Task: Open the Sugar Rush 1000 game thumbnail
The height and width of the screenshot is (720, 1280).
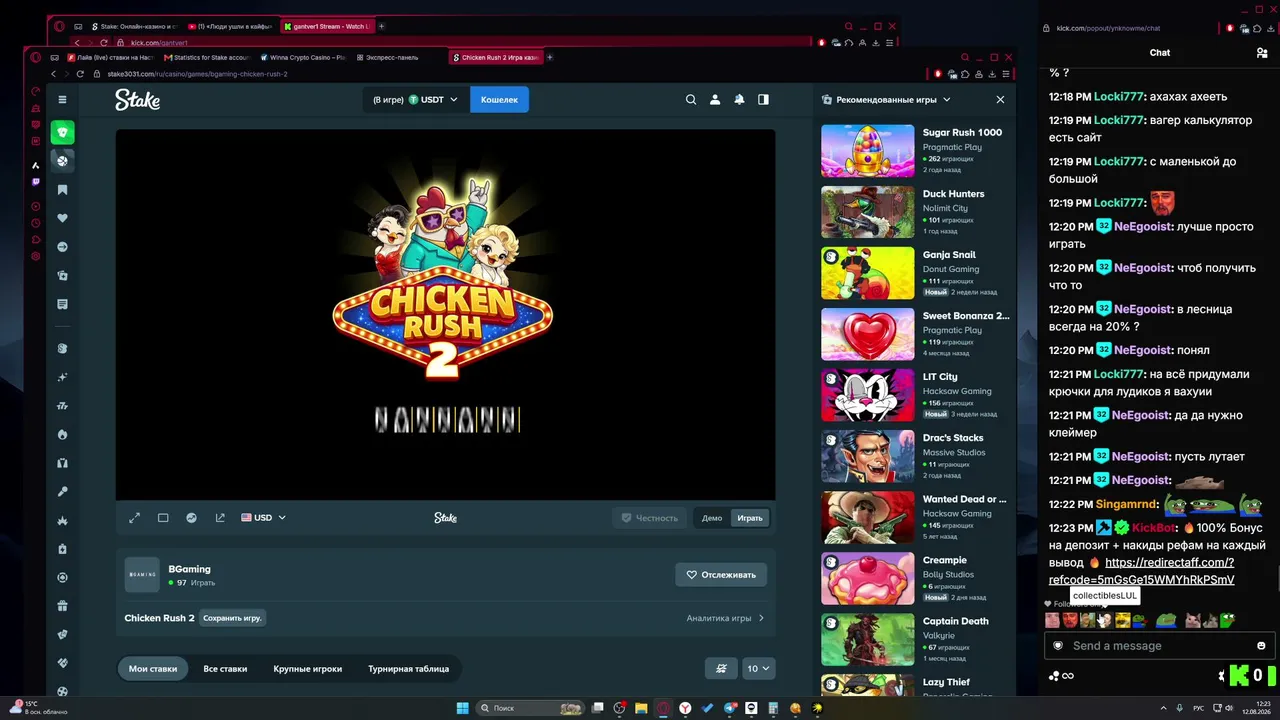Action: click(868, 151)
